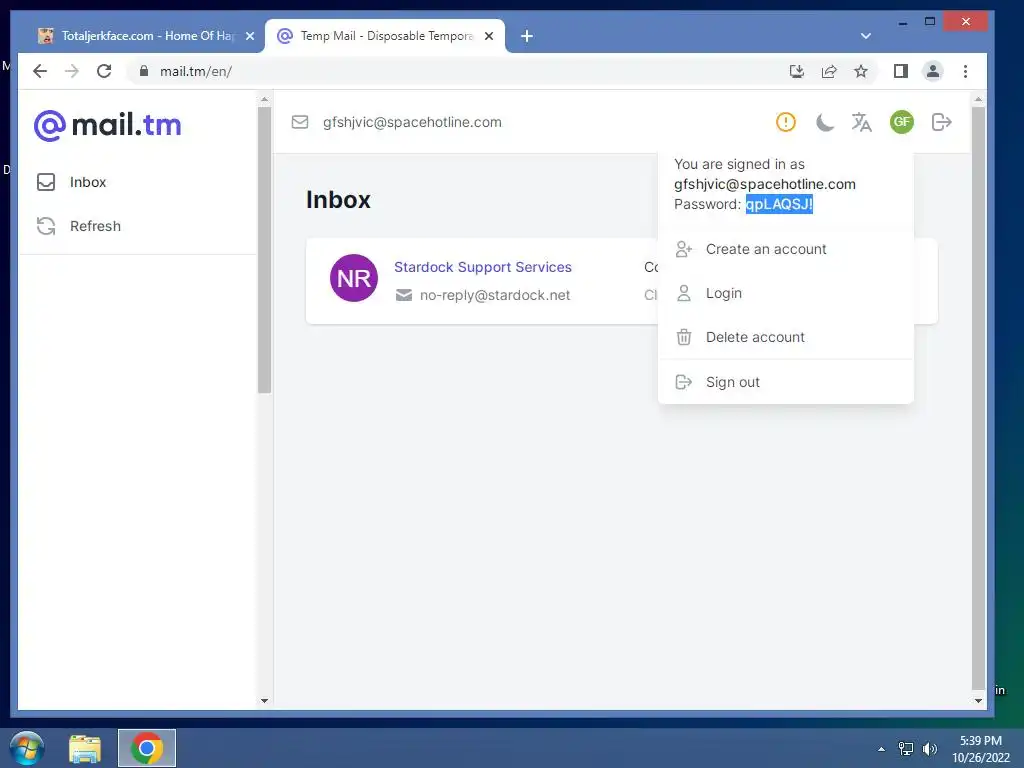Screen dimensions: 1024x768
Task: Click the gfshjvic@spacehotline.com address in the header
Action: click(x=412, y=122)
